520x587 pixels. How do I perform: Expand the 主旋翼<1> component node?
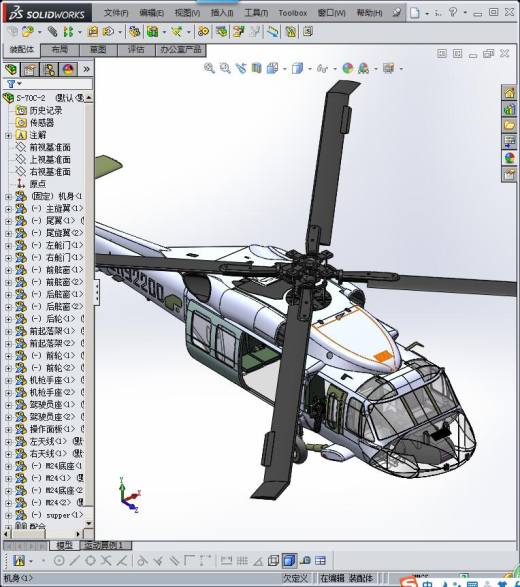pyautogui.click(x=8, y=209)
